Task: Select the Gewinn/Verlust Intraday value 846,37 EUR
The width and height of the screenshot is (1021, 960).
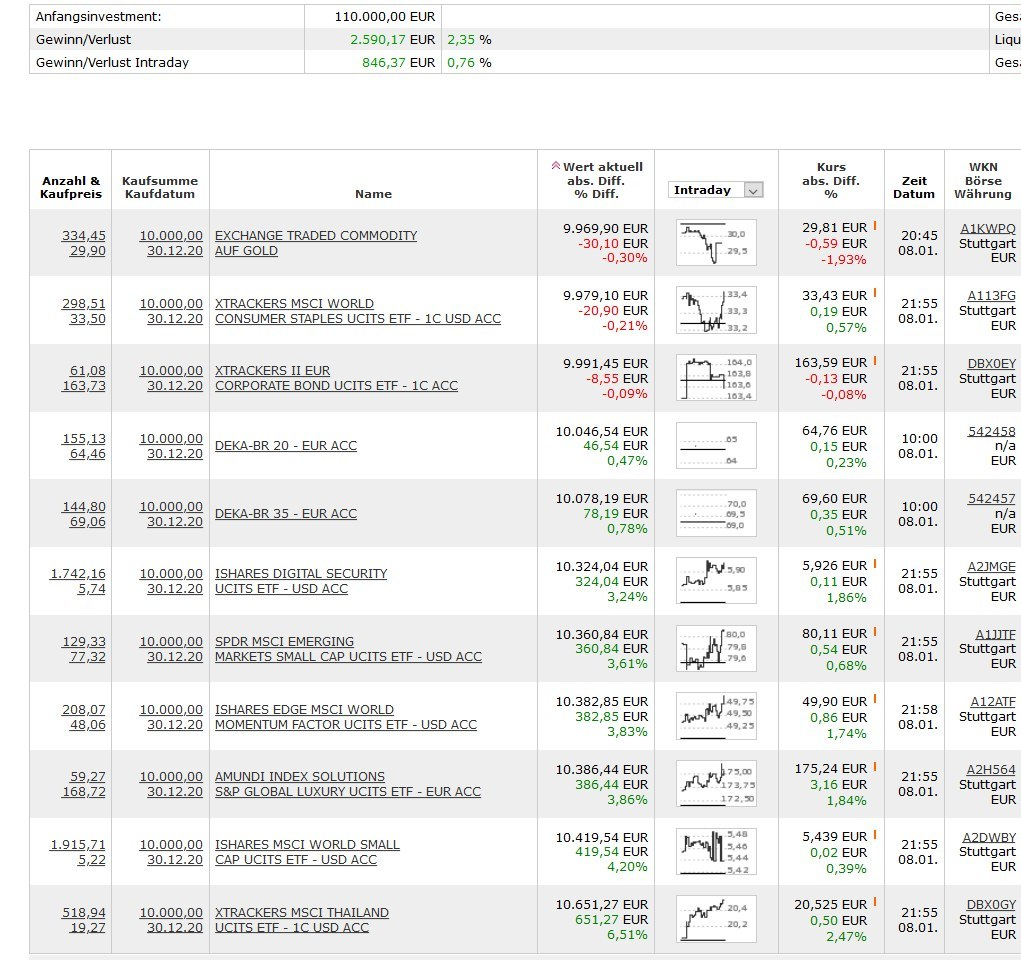Action: coord(399,62)
